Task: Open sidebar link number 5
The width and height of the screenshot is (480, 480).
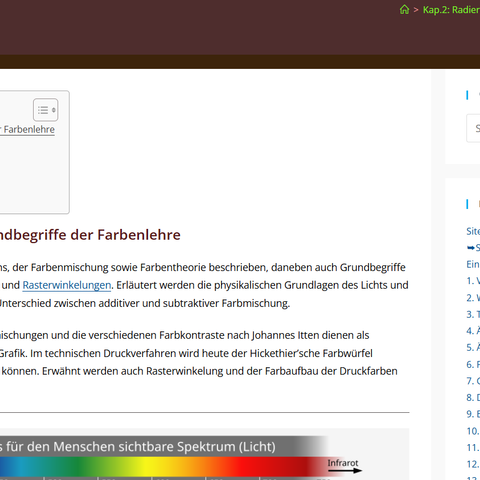Action: pos(473,347)
